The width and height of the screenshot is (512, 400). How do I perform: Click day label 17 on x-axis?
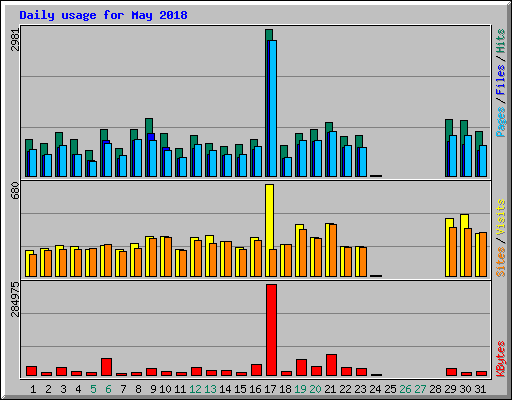(270, 389)
